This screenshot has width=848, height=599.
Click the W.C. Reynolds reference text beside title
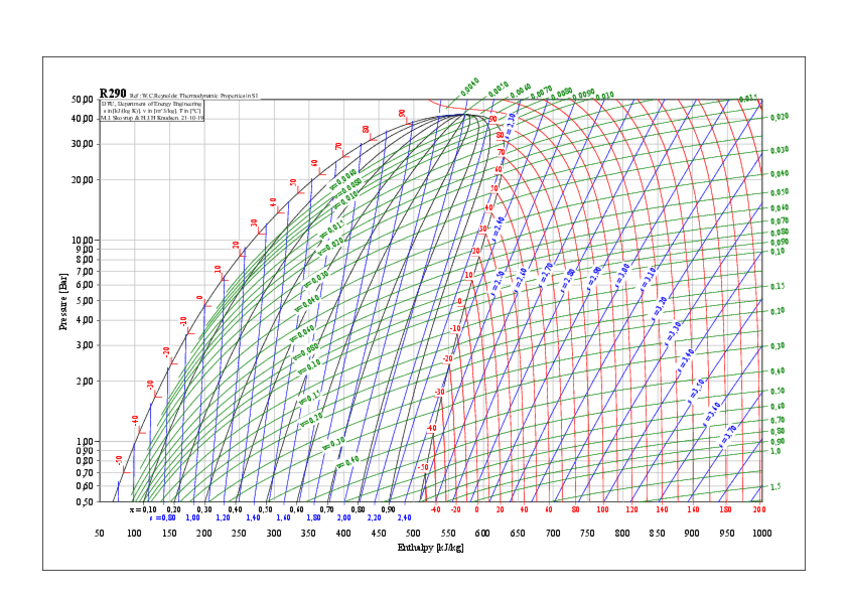point(194,96)
